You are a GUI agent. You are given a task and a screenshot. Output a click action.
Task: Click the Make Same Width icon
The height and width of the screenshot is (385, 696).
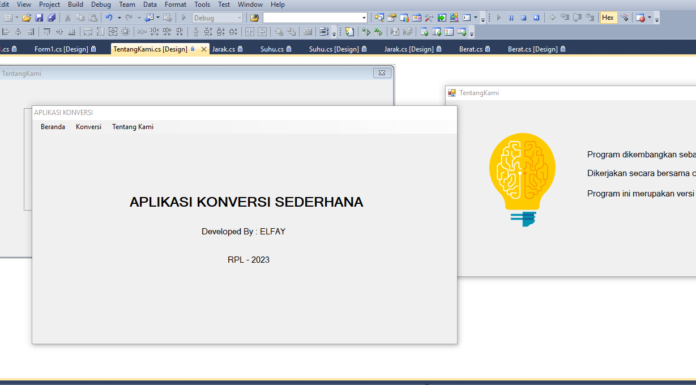pyautogui.click(x=88, y=32)
